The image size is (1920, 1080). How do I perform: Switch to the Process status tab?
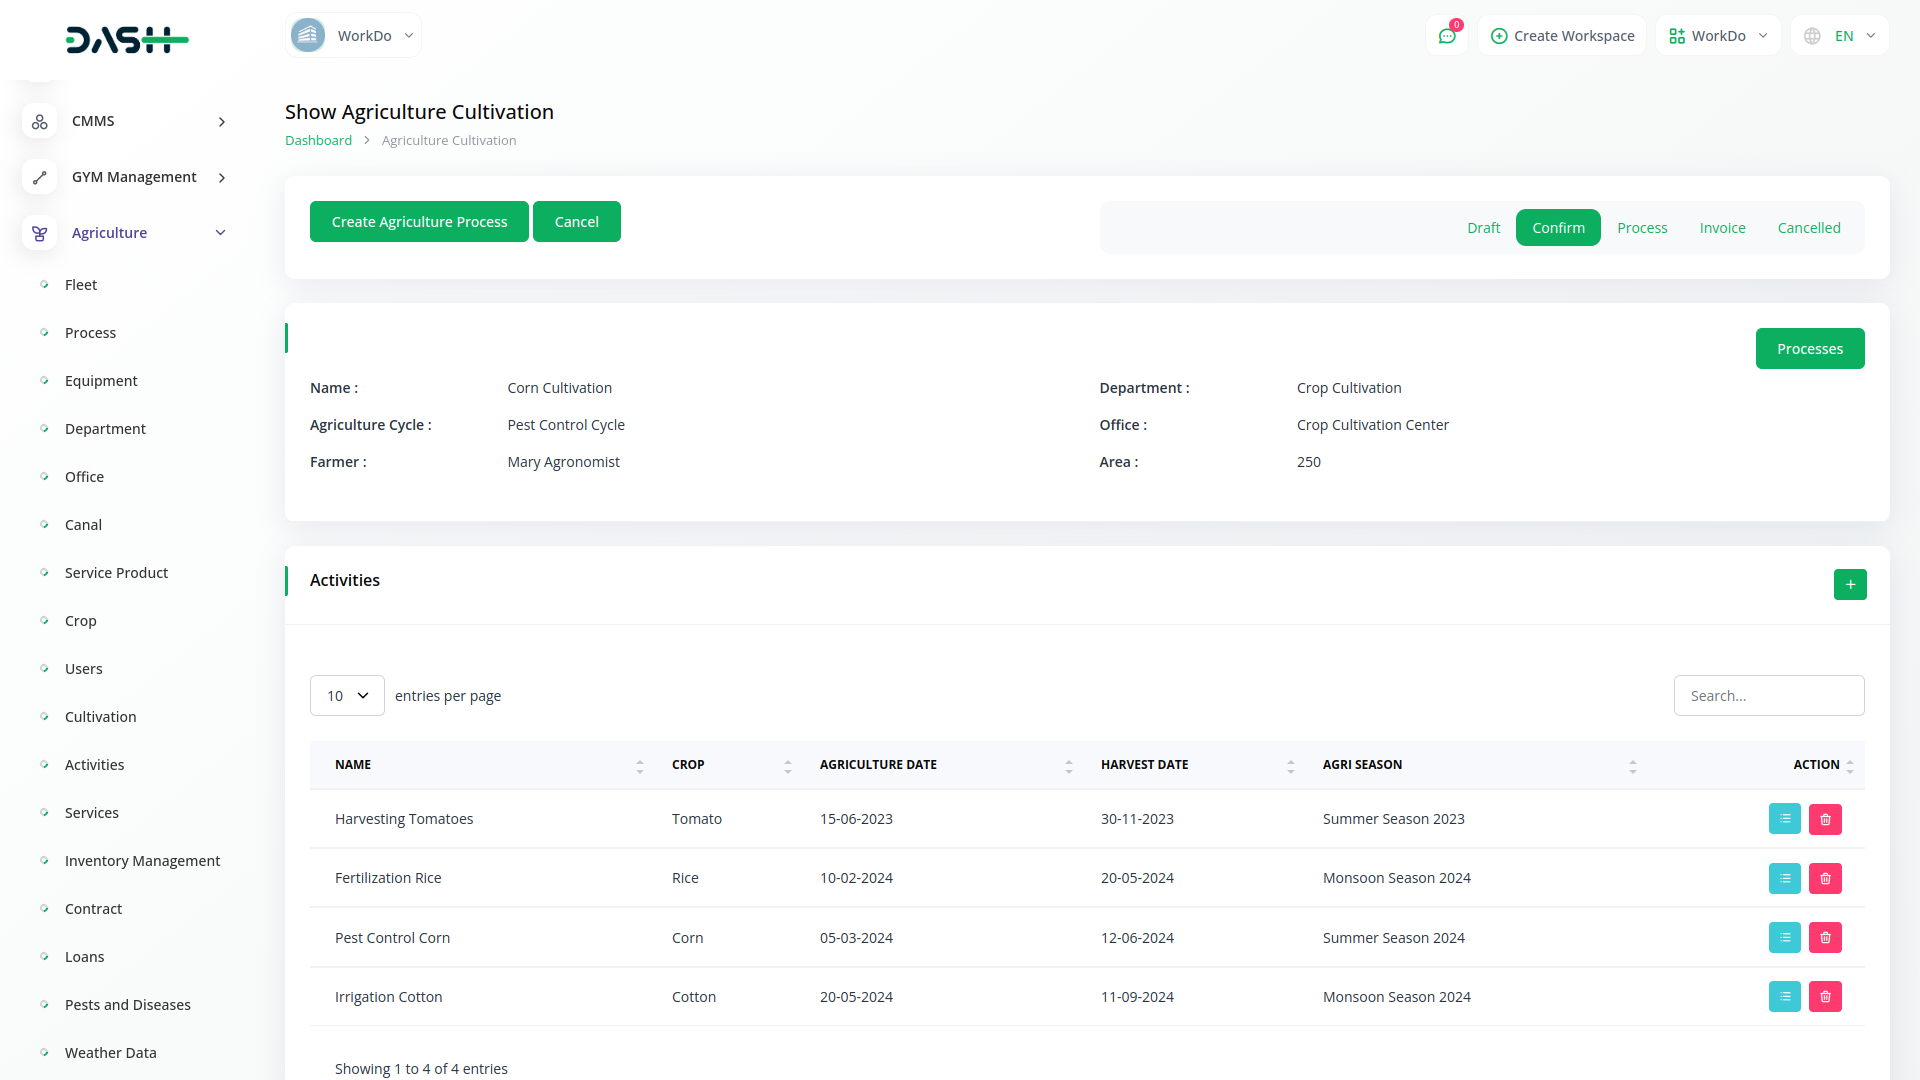1642,228
